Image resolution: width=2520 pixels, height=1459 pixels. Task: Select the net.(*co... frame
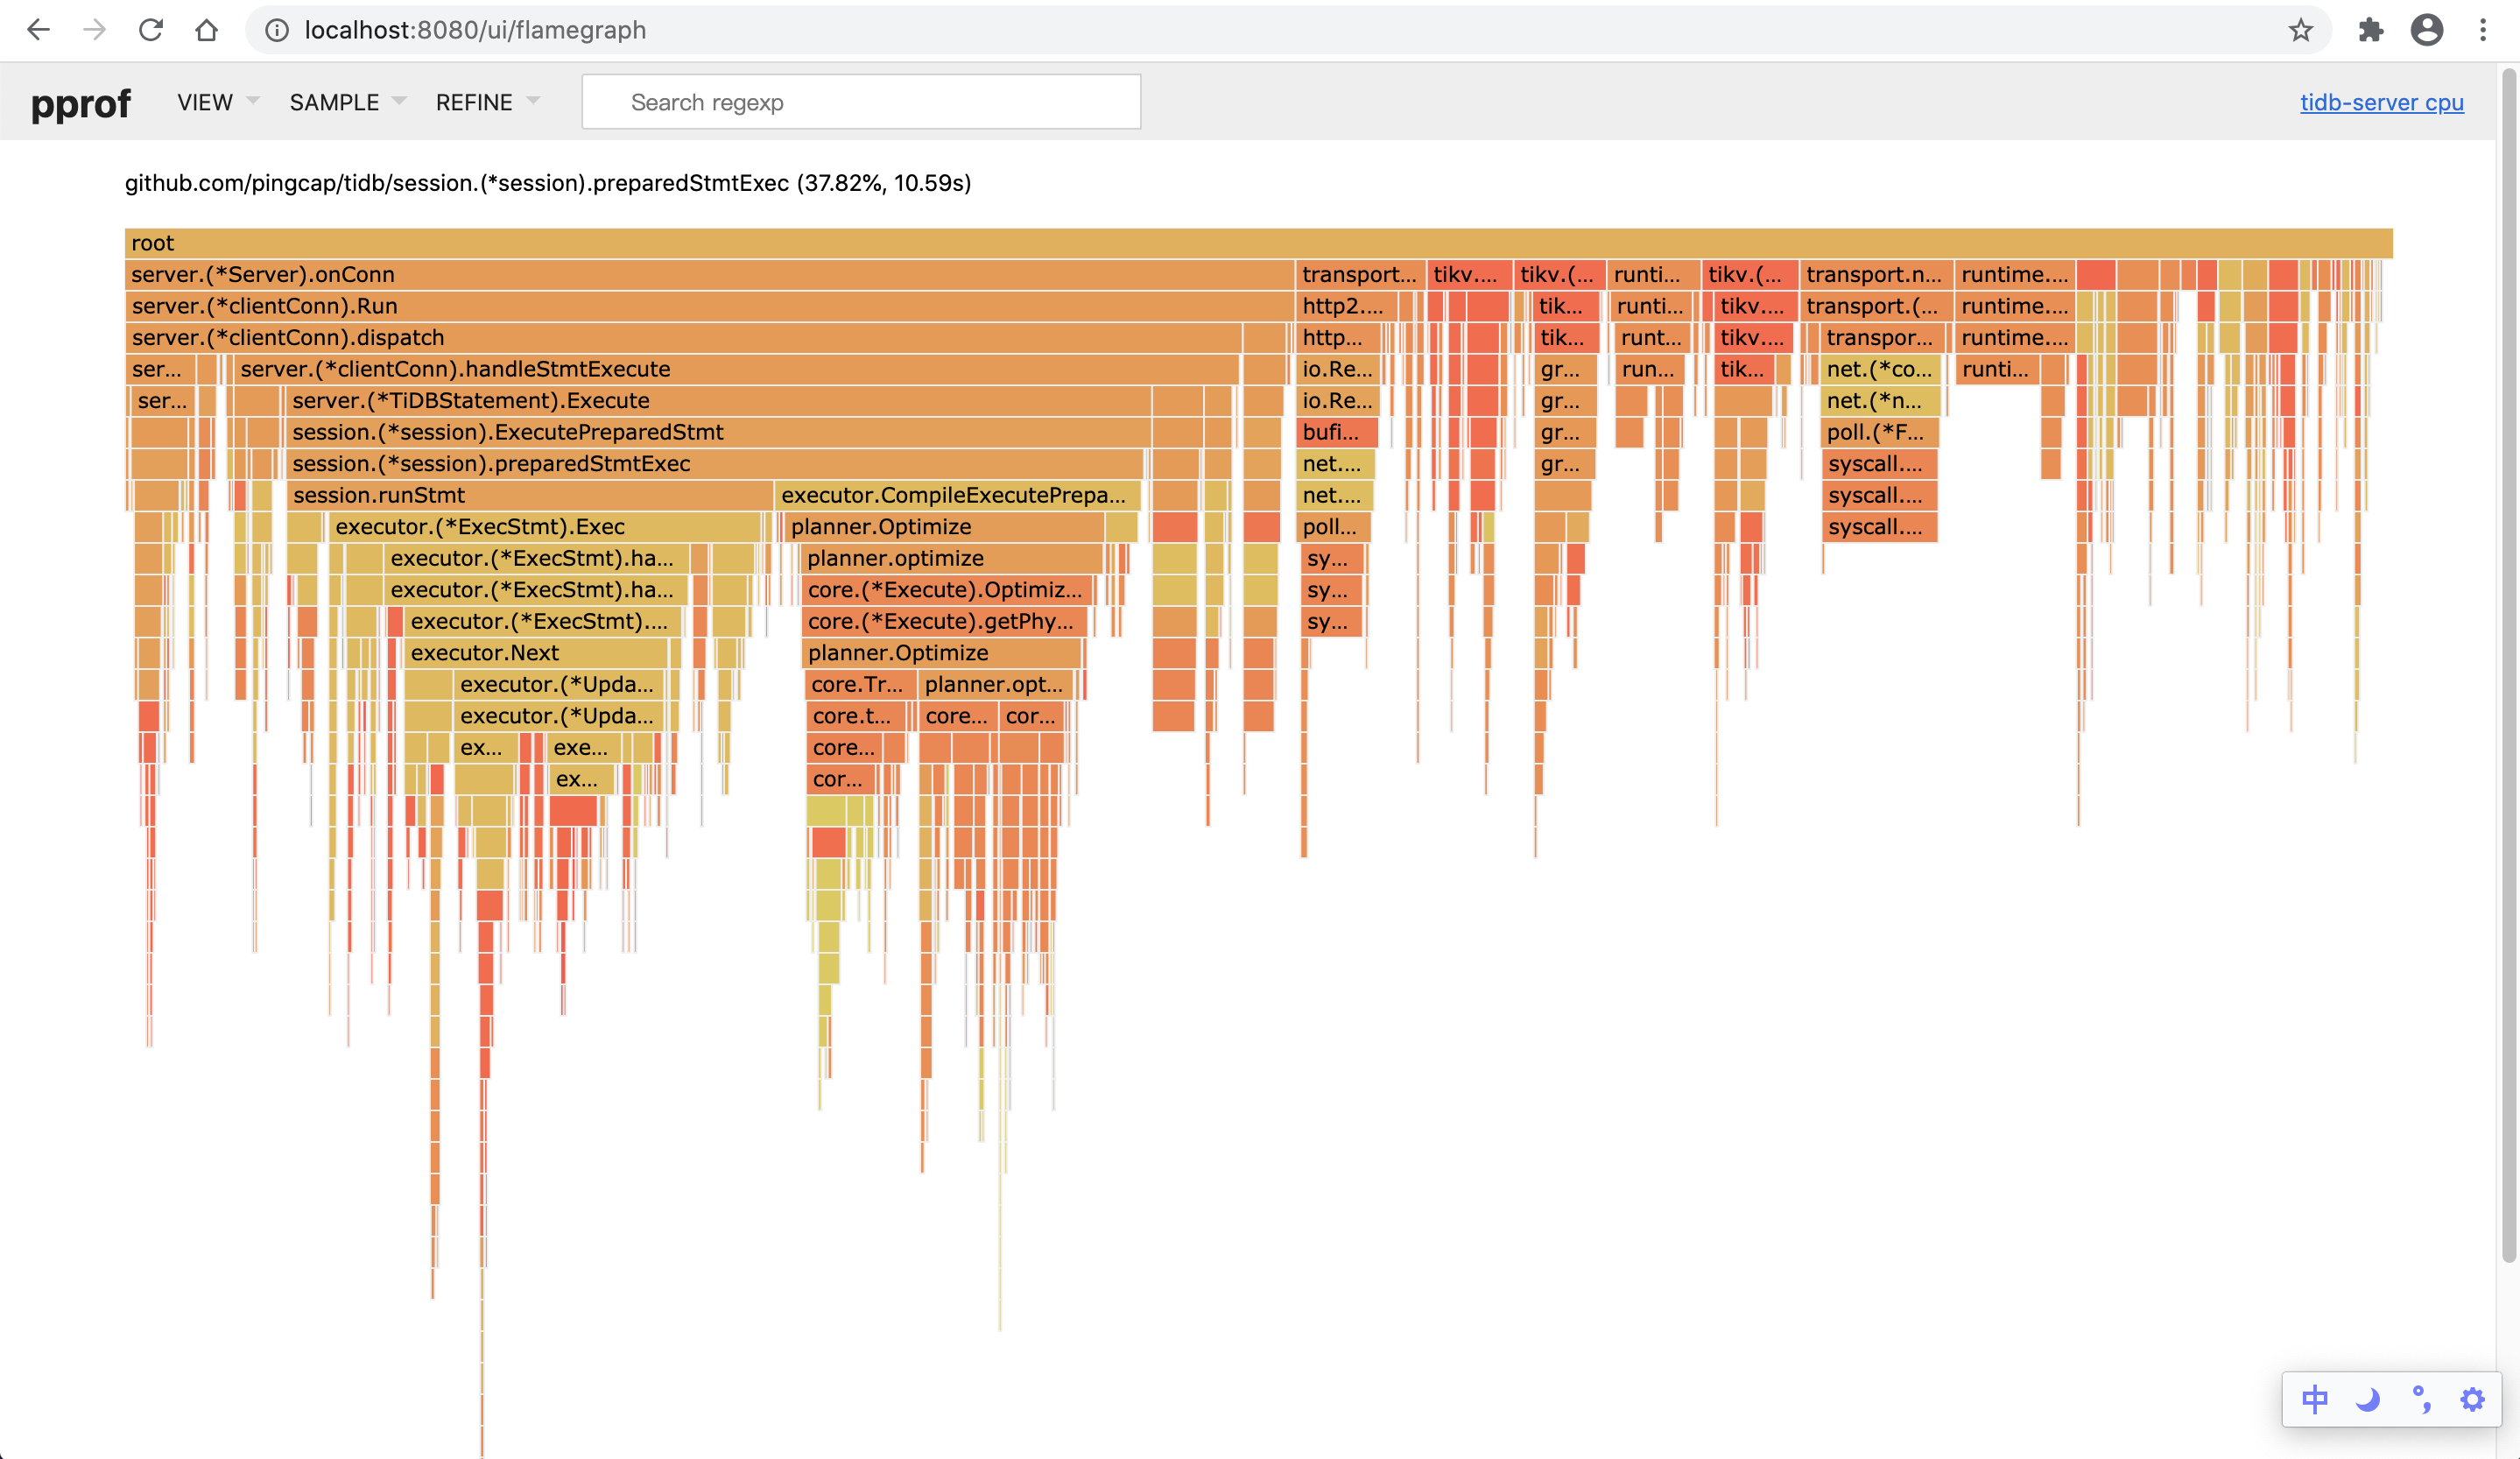(1880, 369)
